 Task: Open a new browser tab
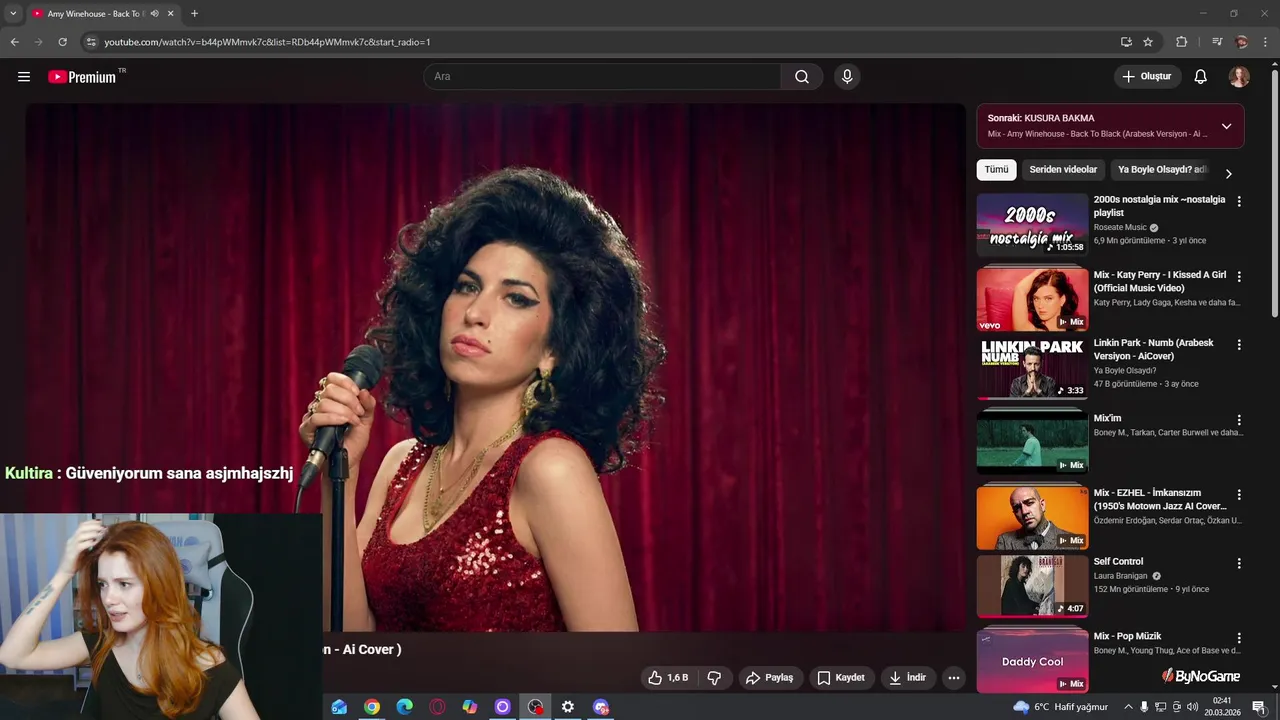(194, 14)
